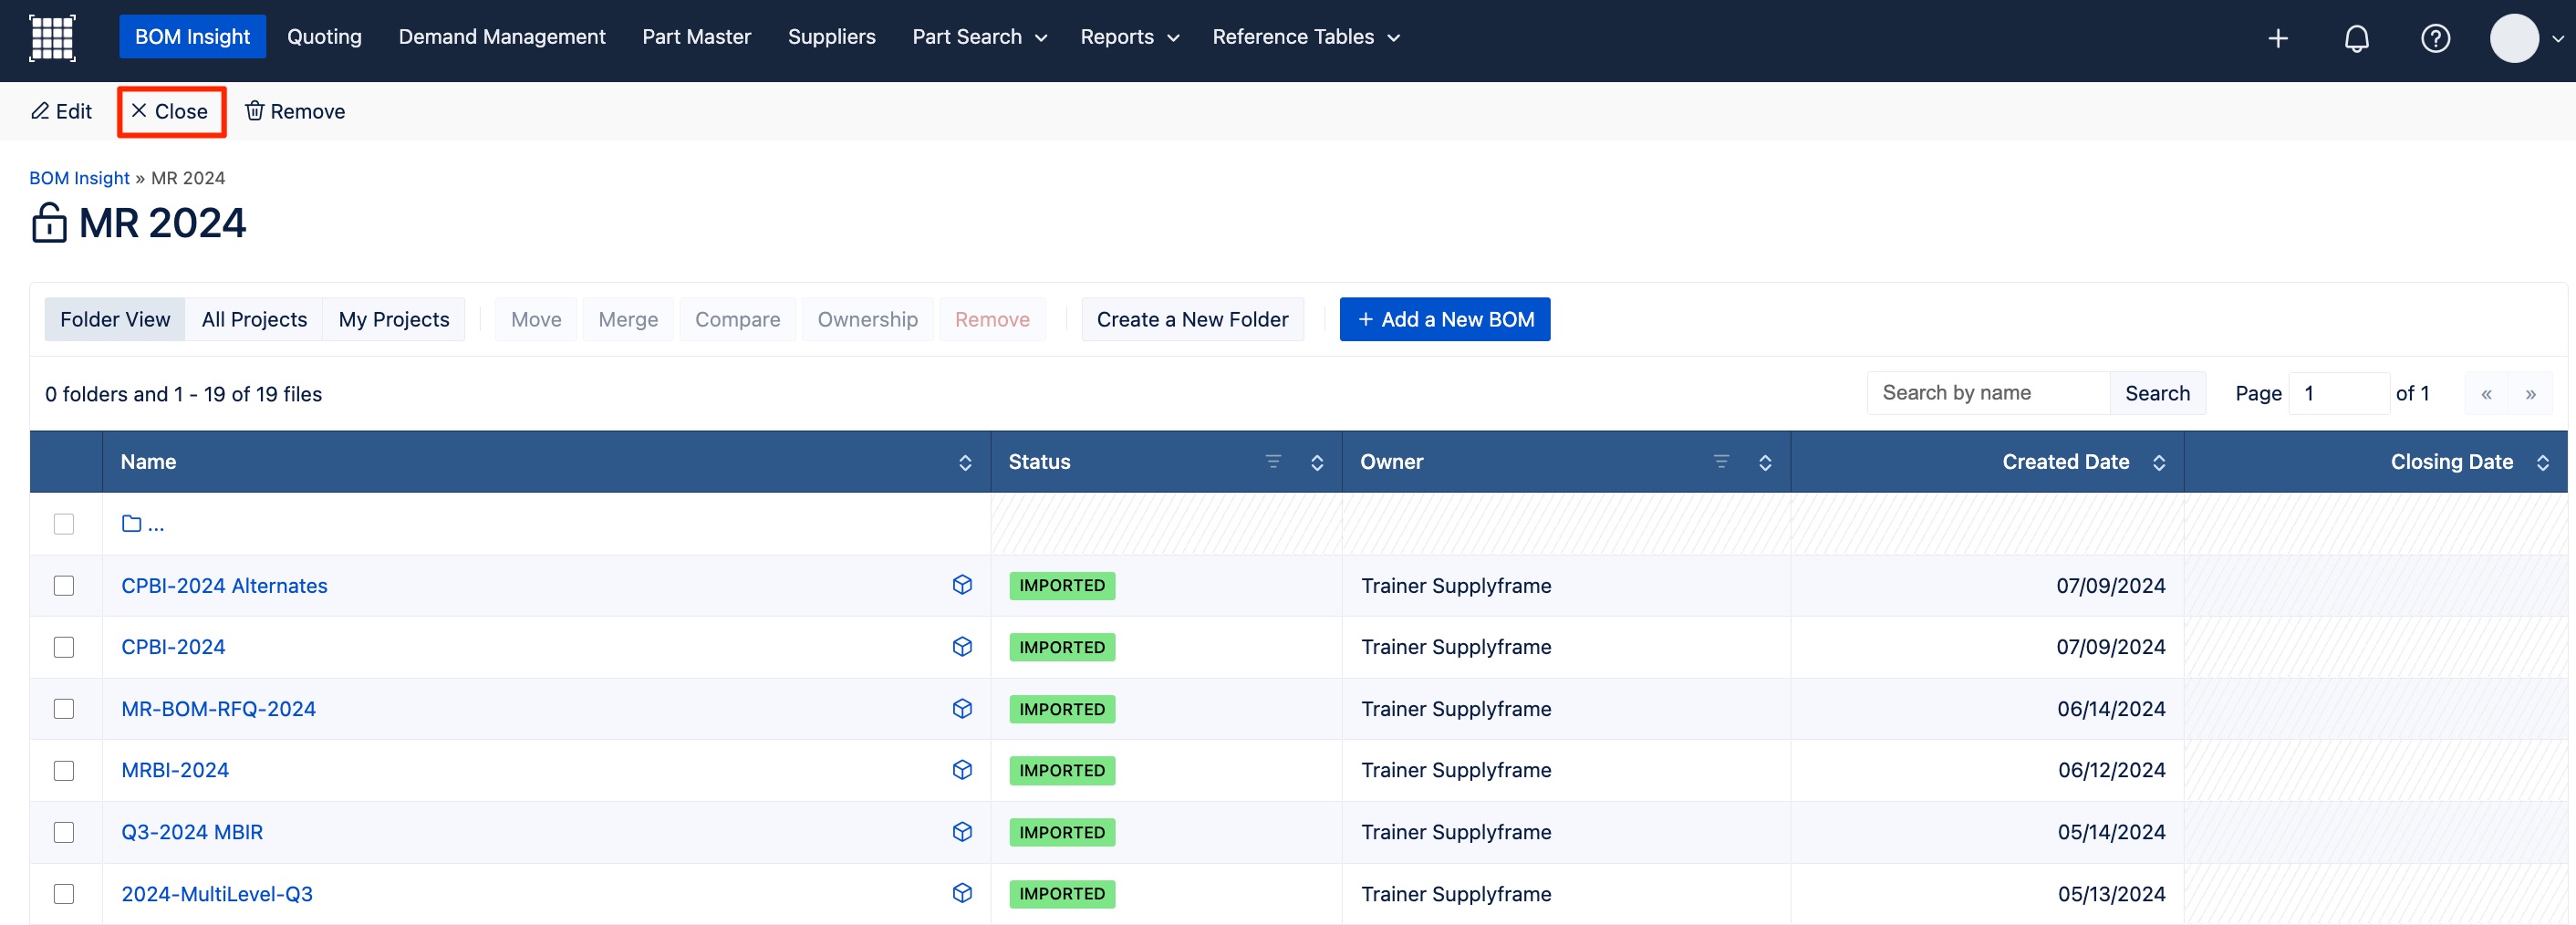
Task: Switch to Folder View tab
Action: click(x=115, y=320)
